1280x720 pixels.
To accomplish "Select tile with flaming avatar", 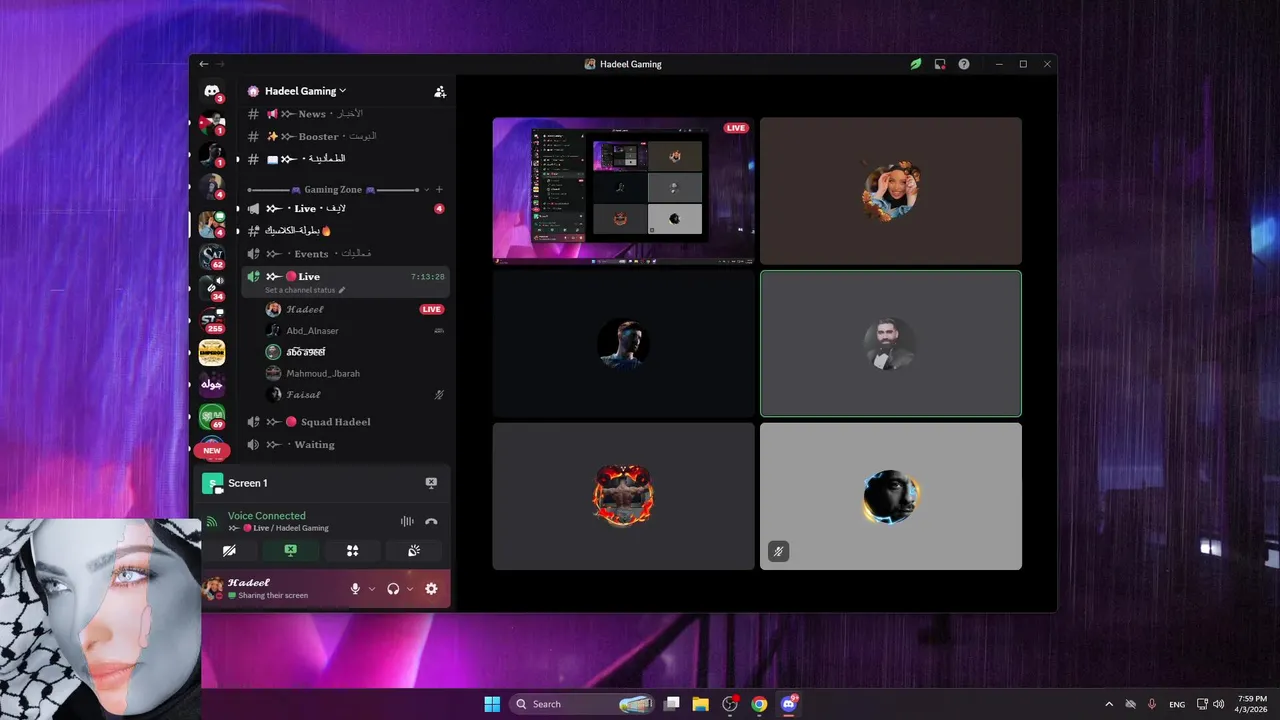I will 623,496.
